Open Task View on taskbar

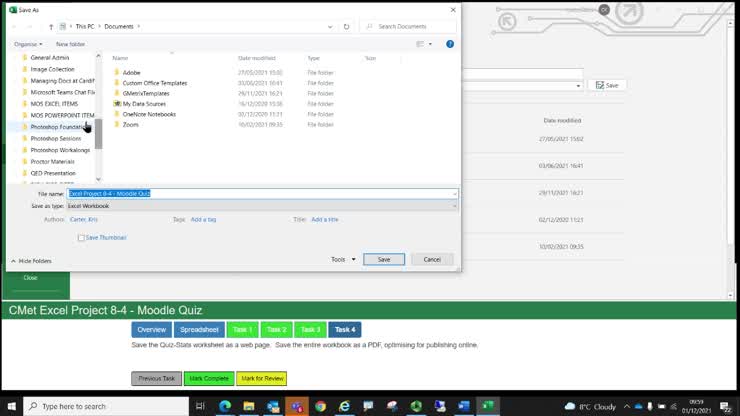coord(201,406)
